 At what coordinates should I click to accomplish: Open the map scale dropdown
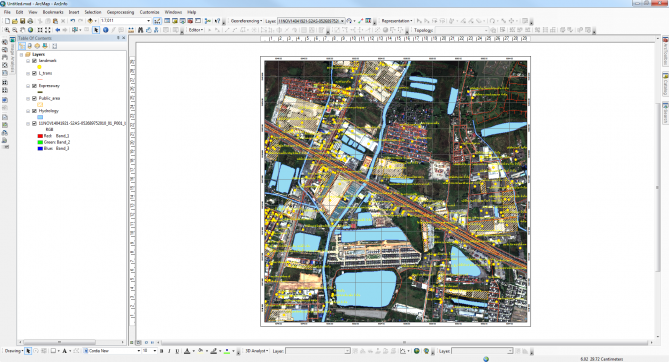point(148,20)
